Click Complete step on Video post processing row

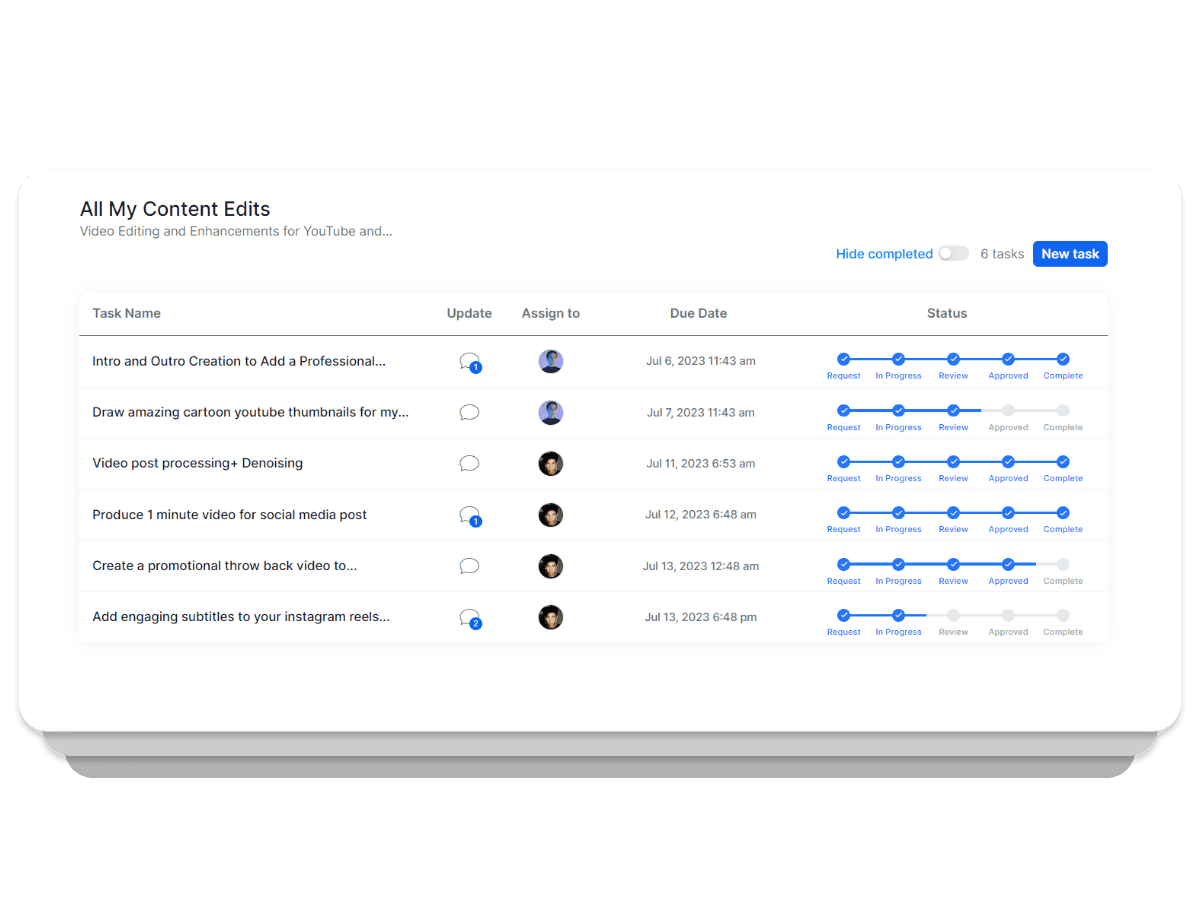pyautogui.click(x=1063, y=461)
